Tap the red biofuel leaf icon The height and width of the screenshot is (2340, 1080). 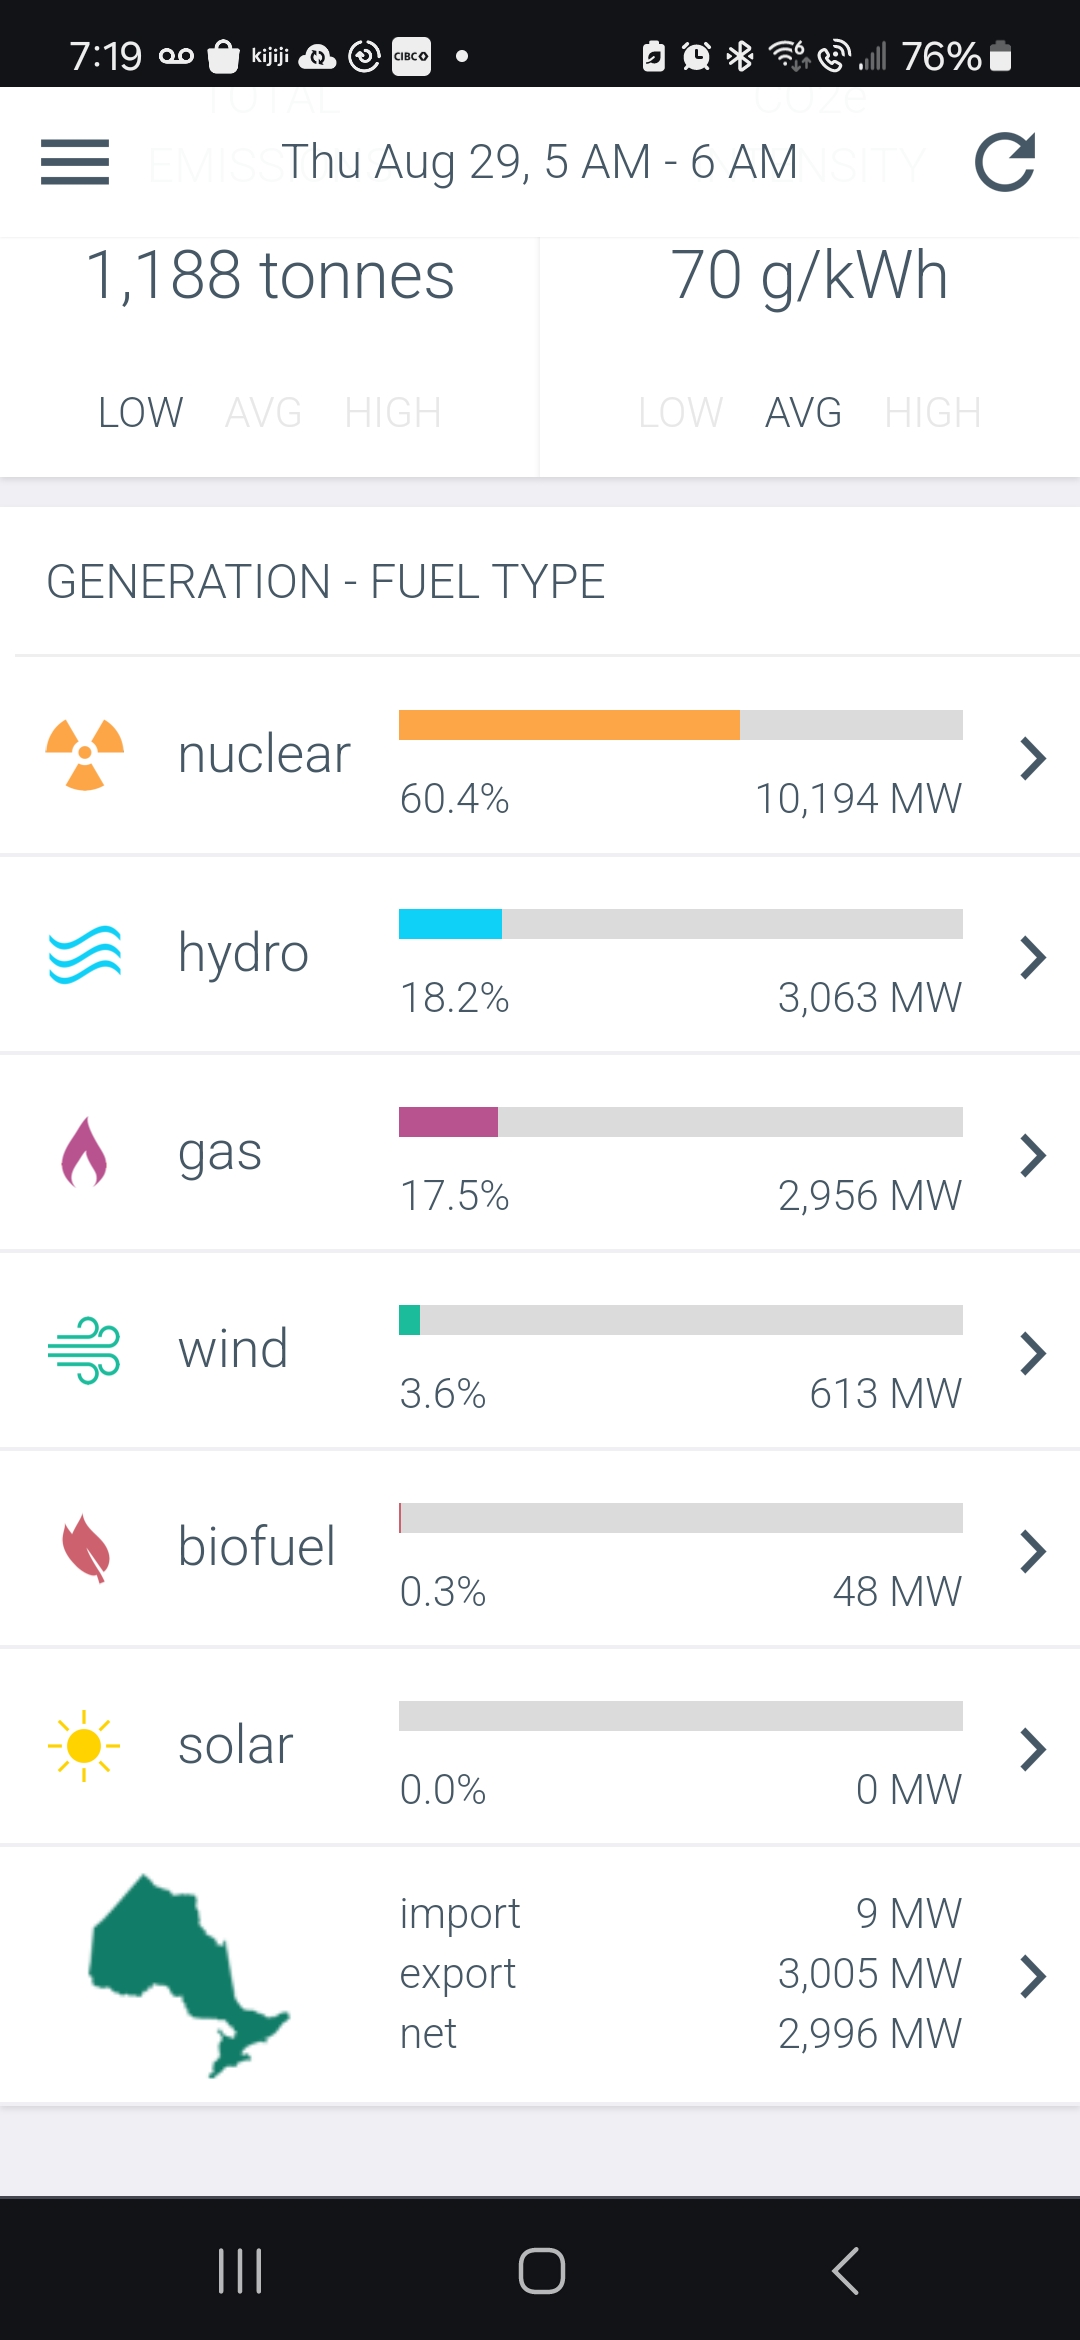(85, 1548)
